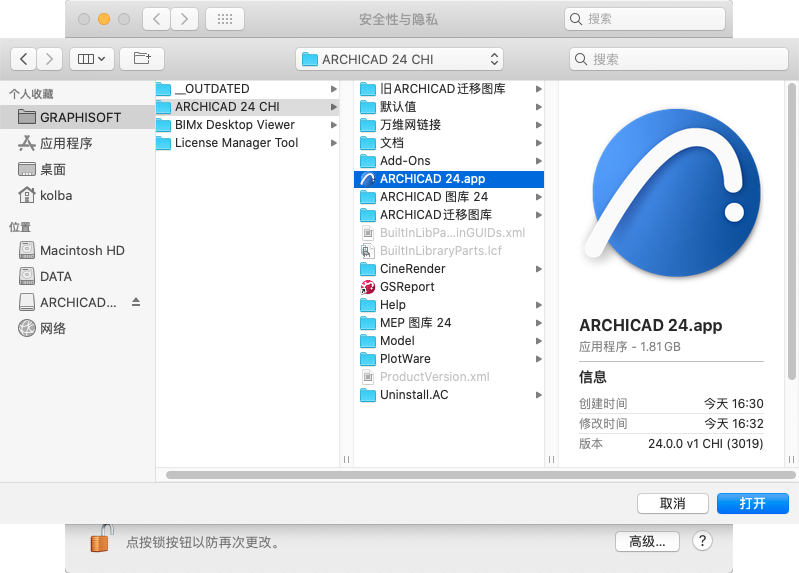Screen dimensions: 799x573
Task: Select the License Manager Tool folder
Action: click(247, 143)
